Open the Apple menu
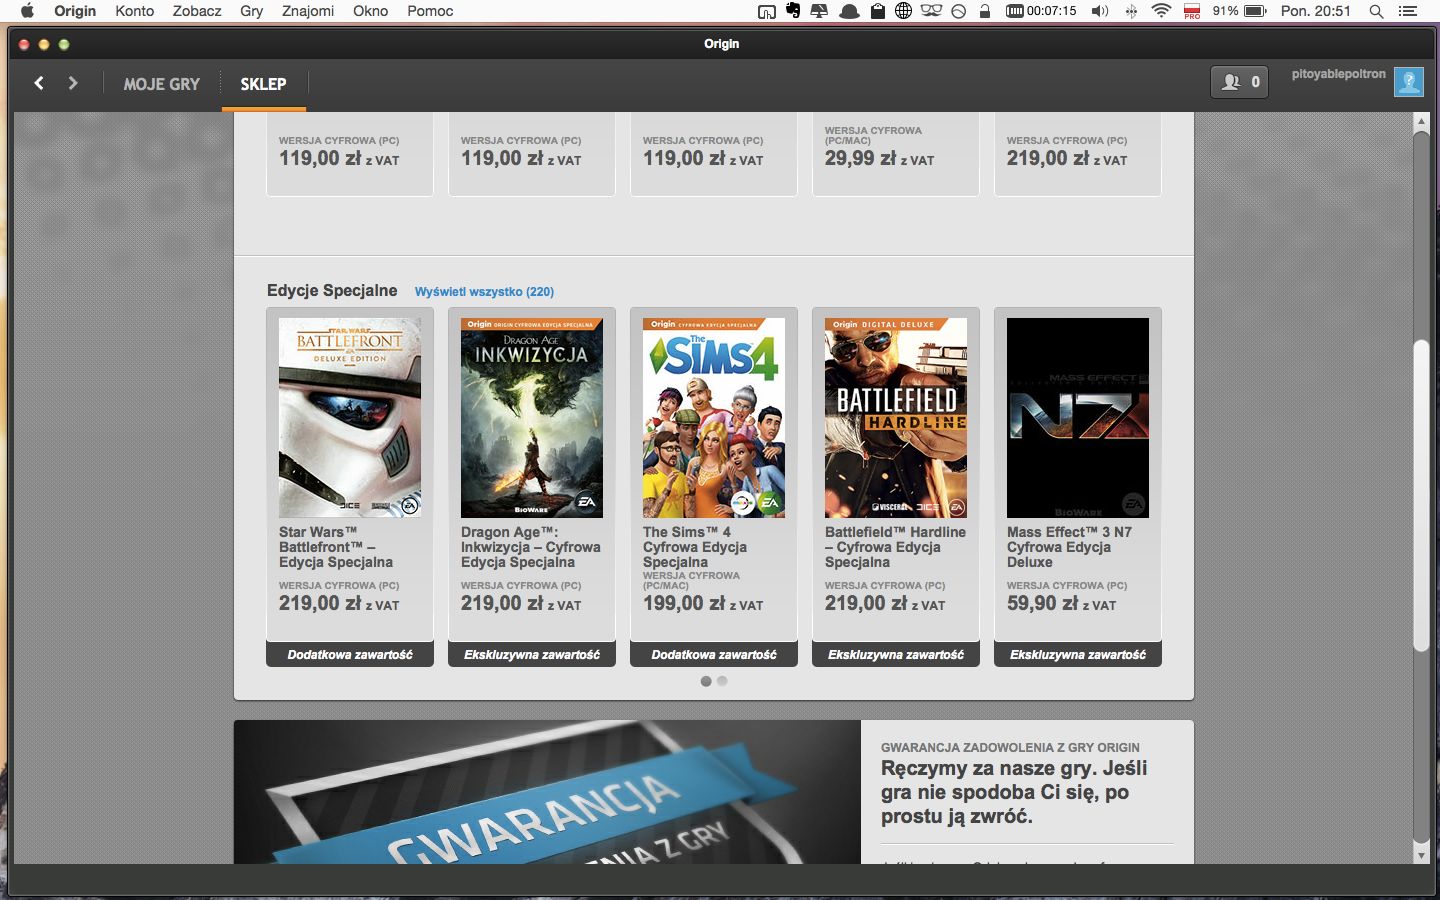 click(x=27, y=11)
